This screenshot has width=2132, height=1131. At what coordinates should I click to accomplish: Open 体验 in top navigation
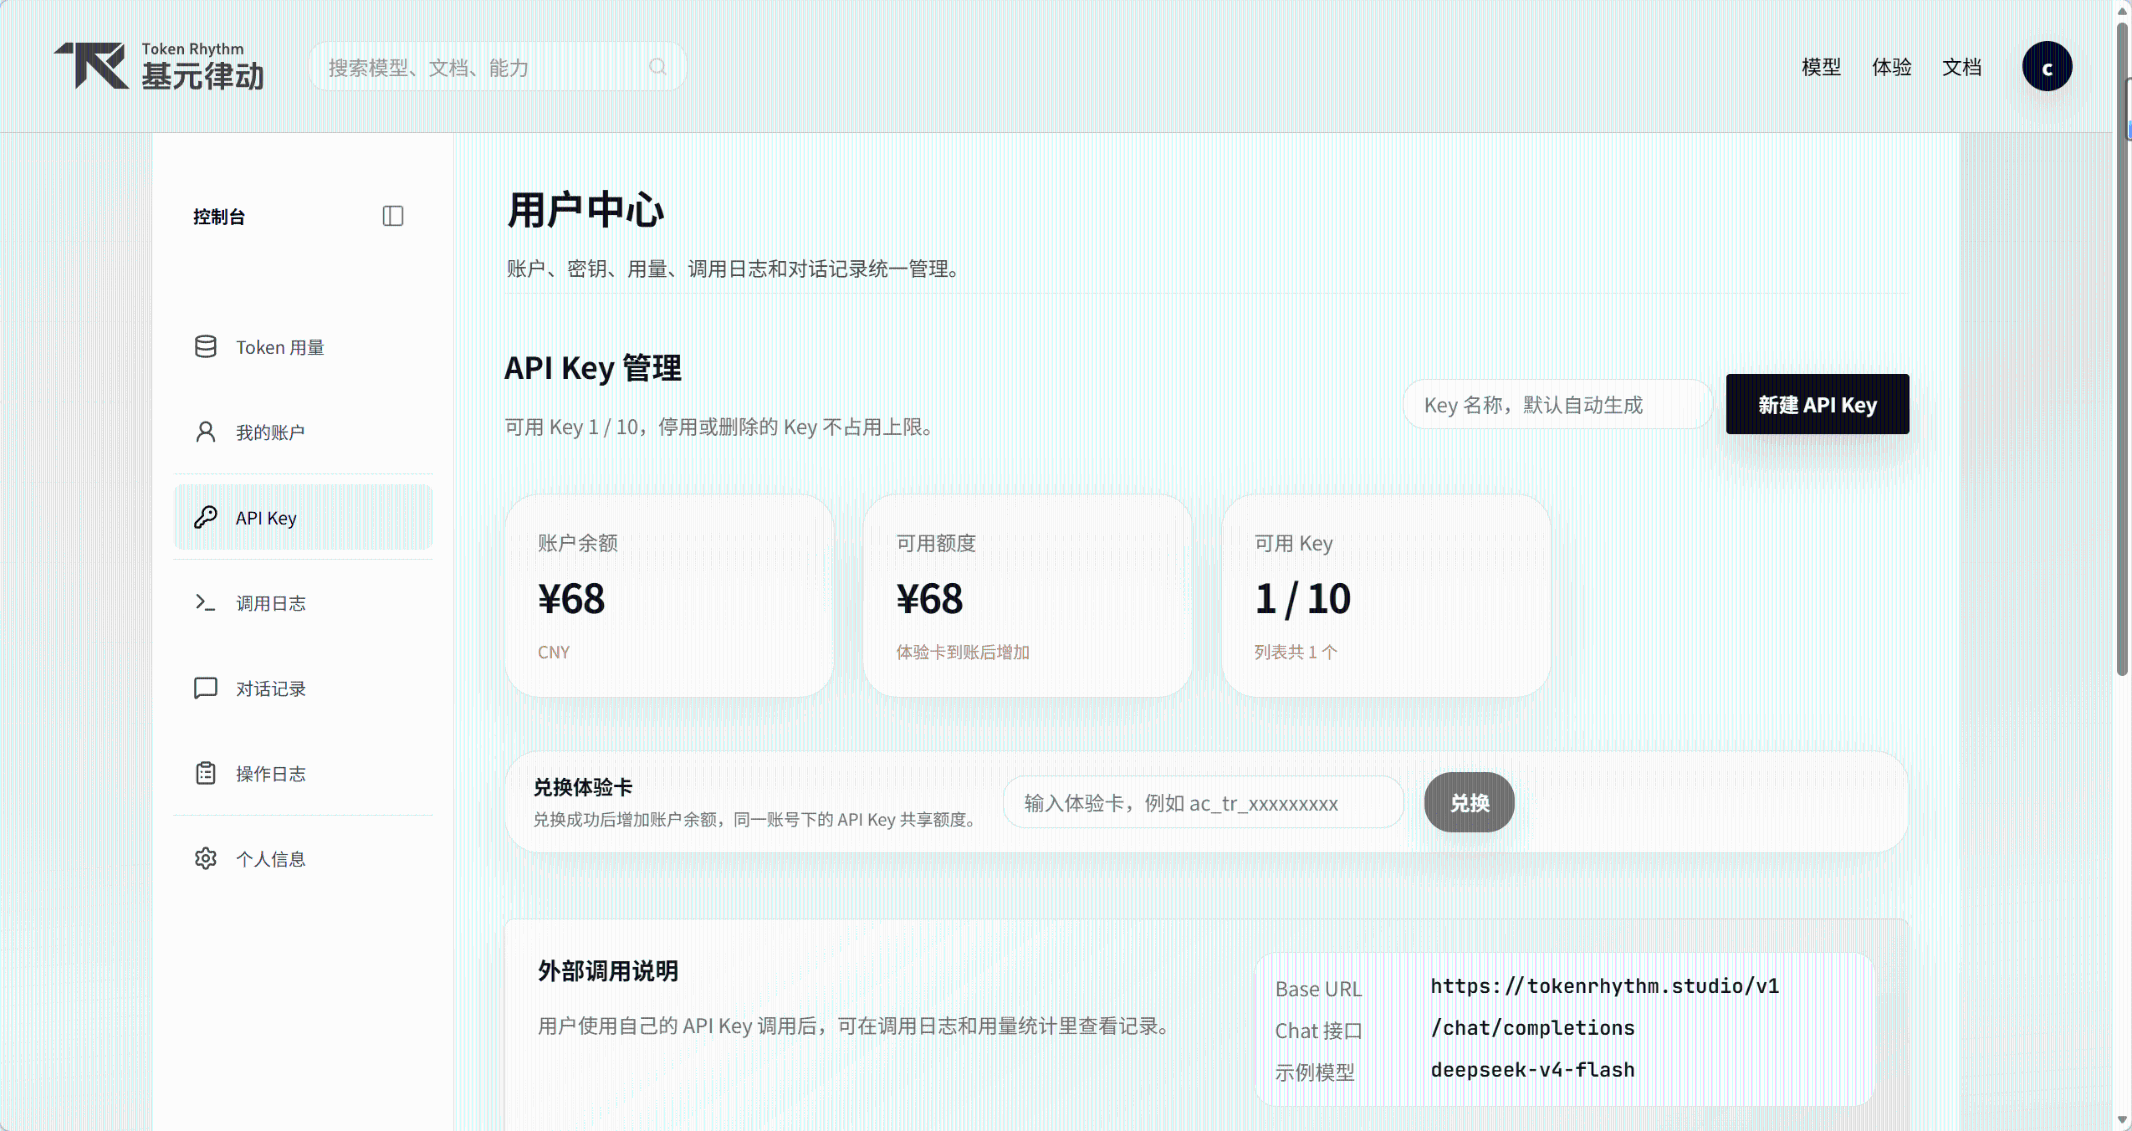point(1891,67)
